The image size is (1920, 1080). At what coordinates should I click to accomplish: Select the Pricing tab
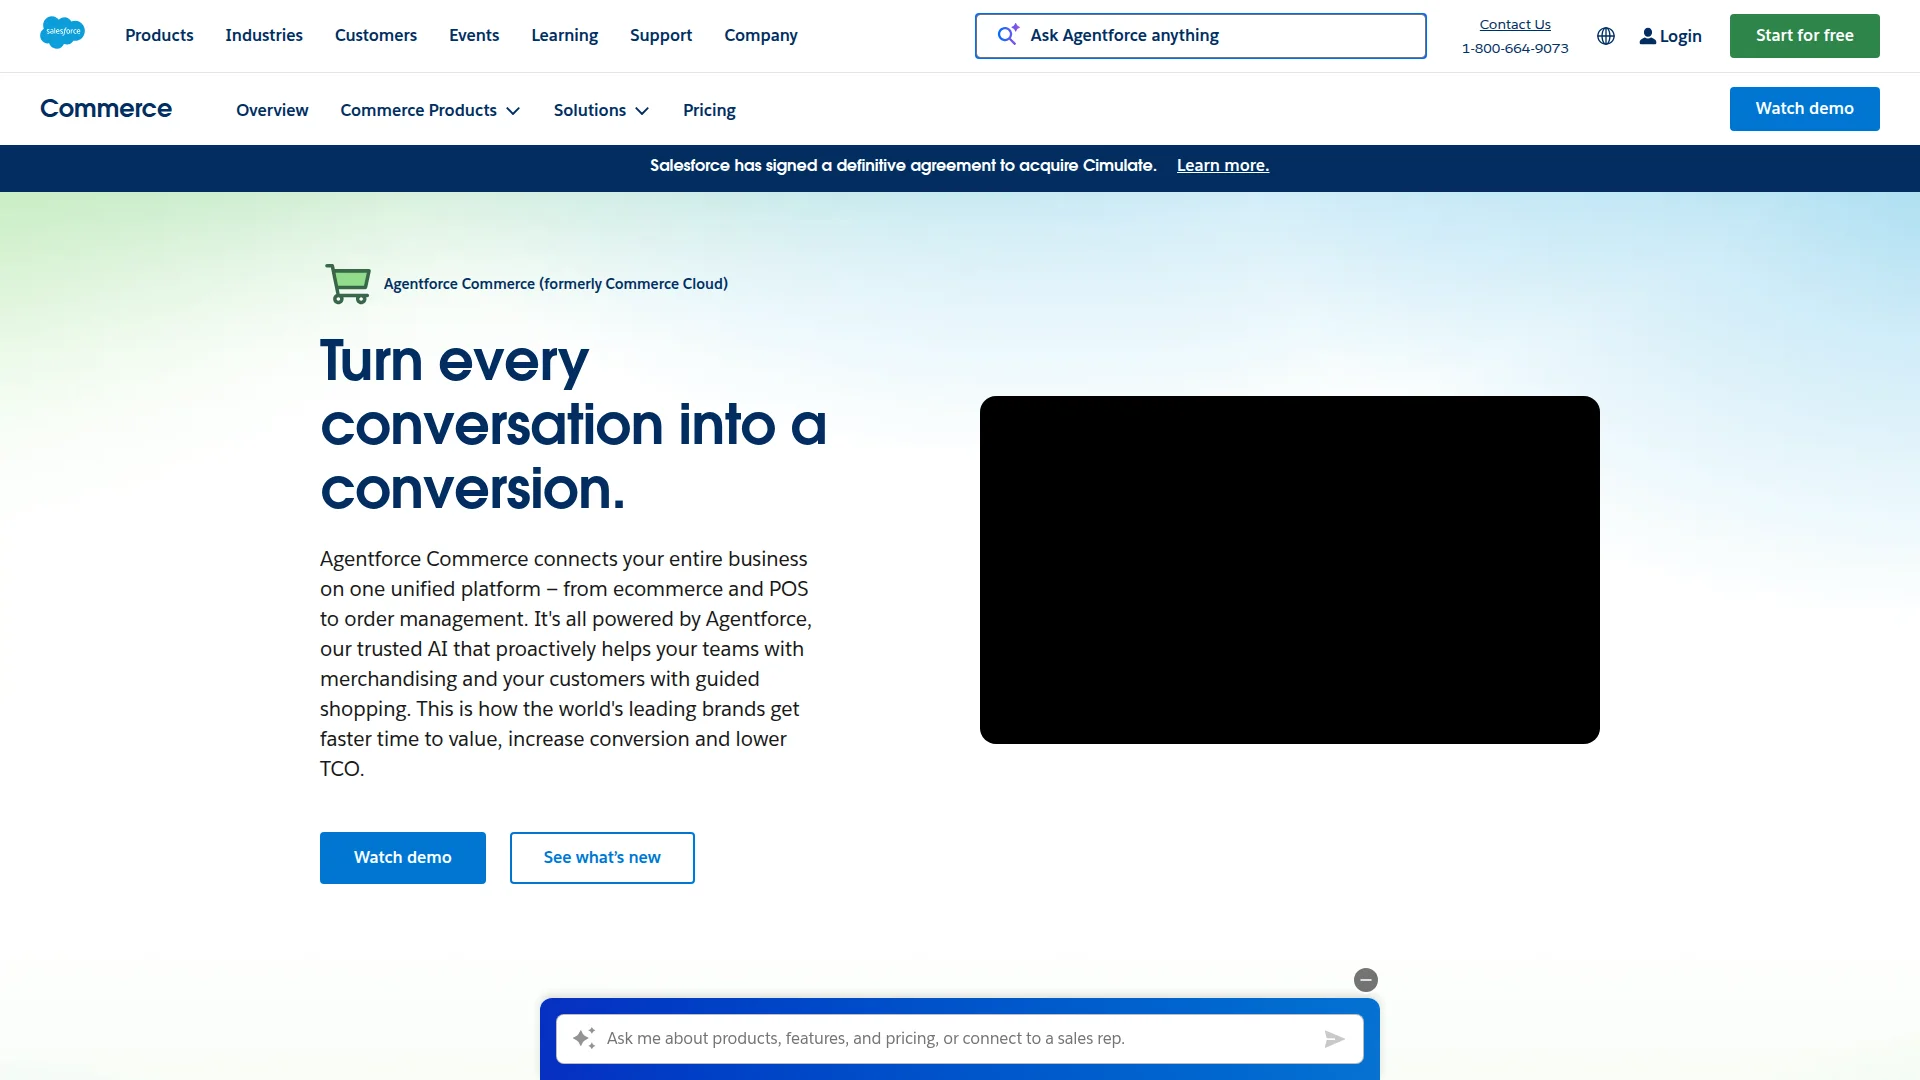709,110
